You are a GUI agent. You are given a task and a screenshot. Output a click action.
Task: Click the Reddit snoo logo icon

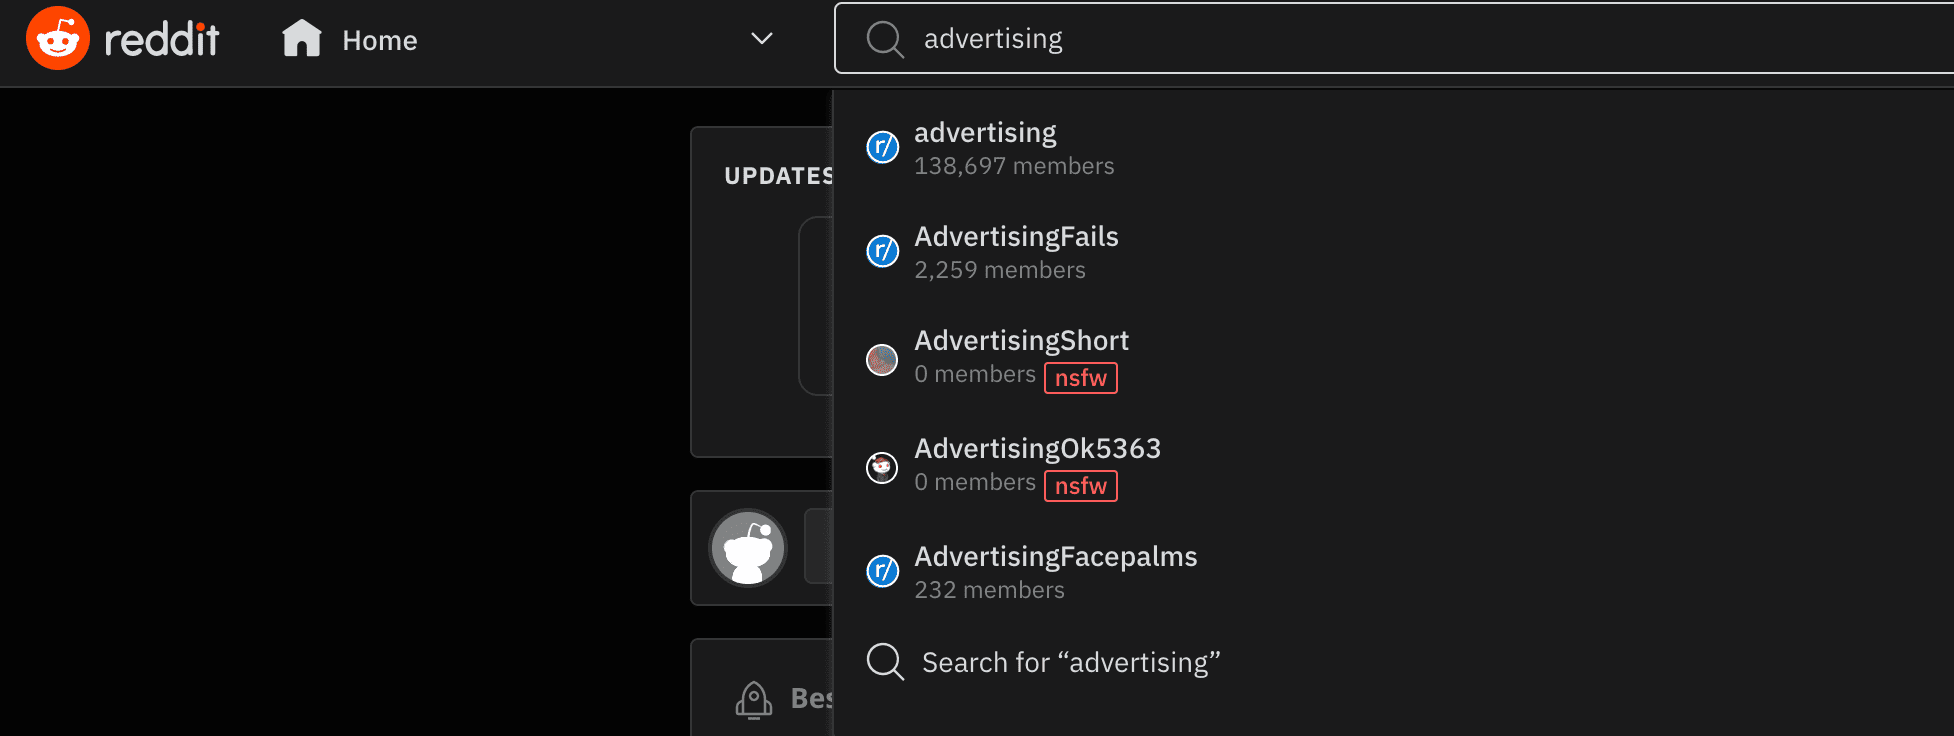point(58,38)
